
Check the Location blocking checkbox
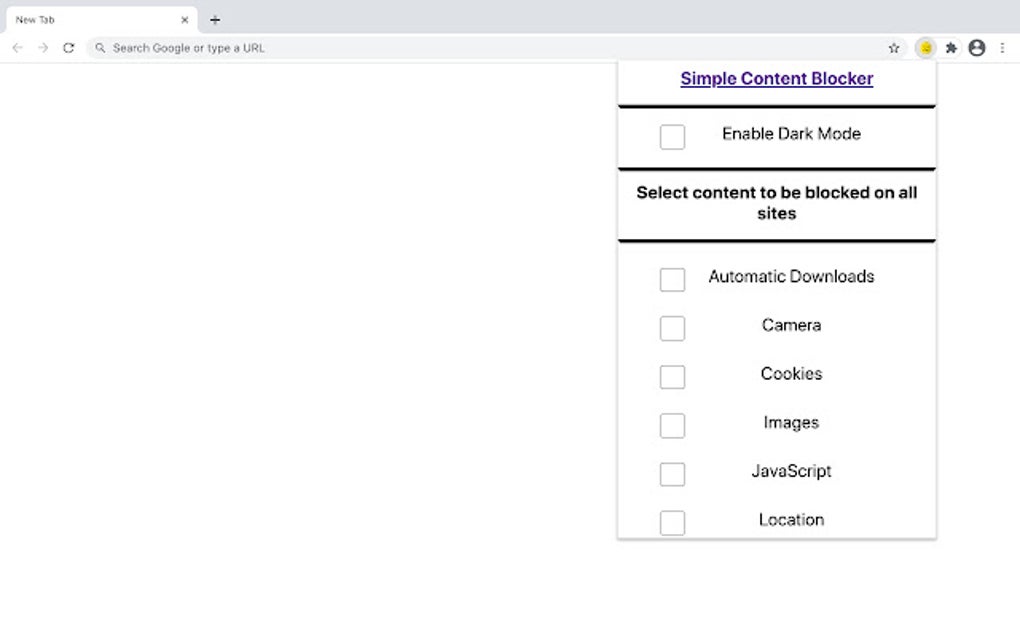671,522
